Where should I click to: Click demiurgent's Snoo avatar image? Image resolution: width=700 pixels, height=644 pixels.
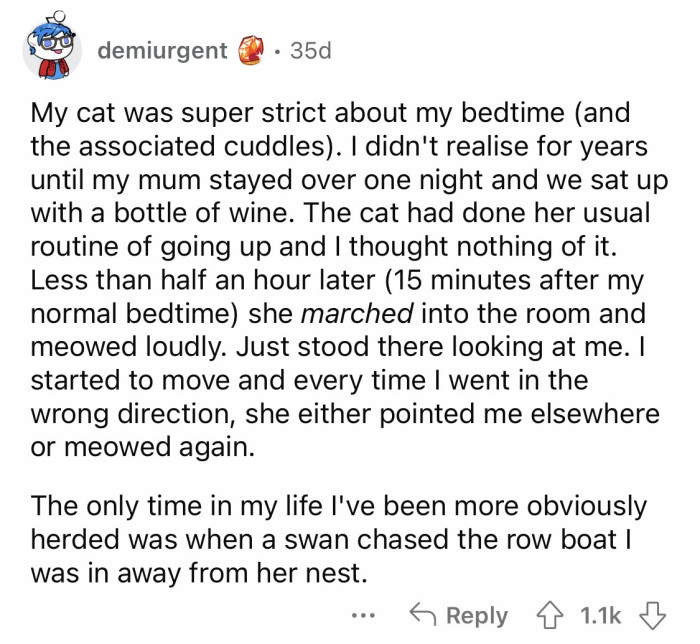[52, 49]
